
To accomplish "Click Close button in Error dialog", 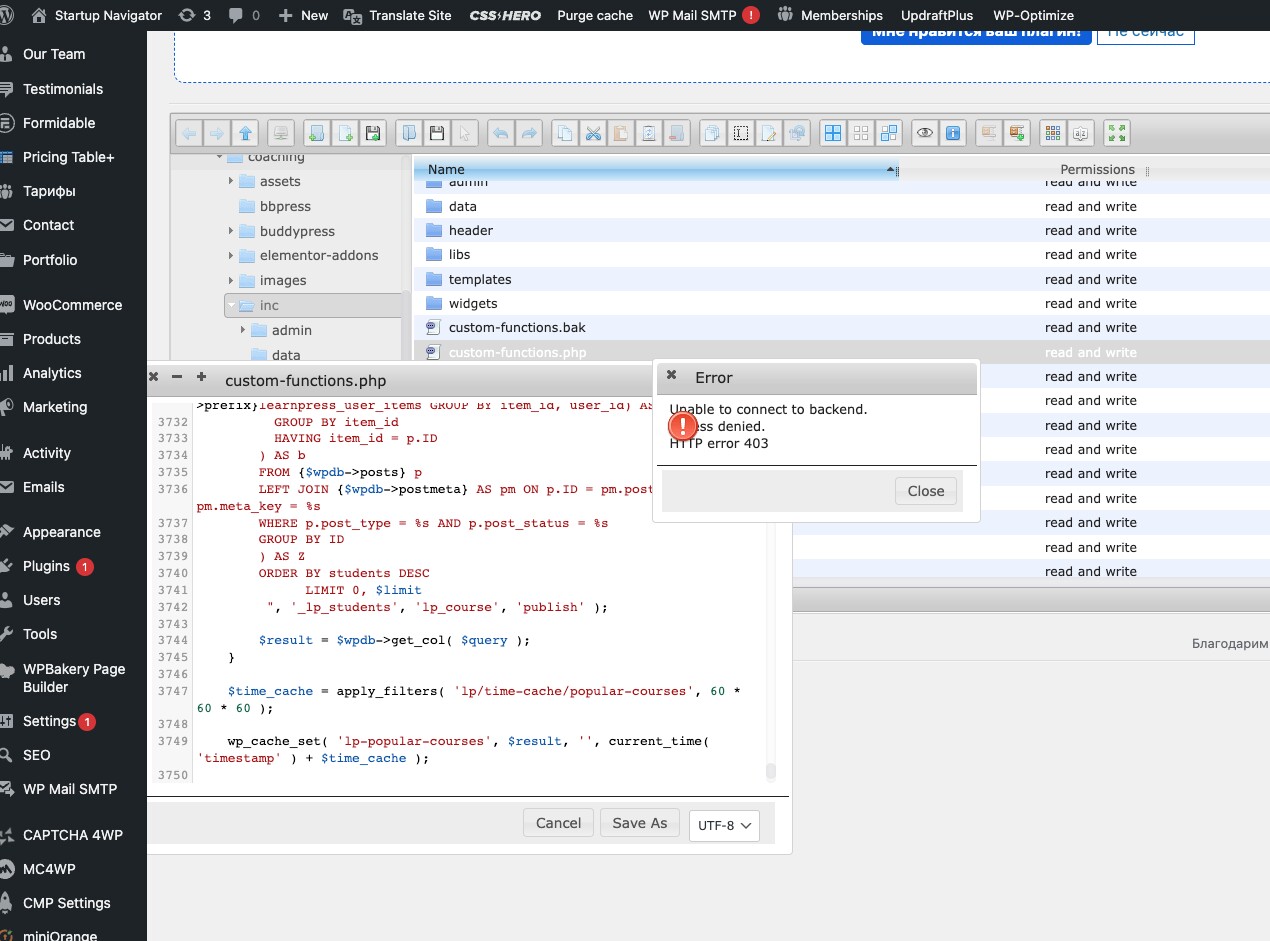I will click(x=926, y=491).
